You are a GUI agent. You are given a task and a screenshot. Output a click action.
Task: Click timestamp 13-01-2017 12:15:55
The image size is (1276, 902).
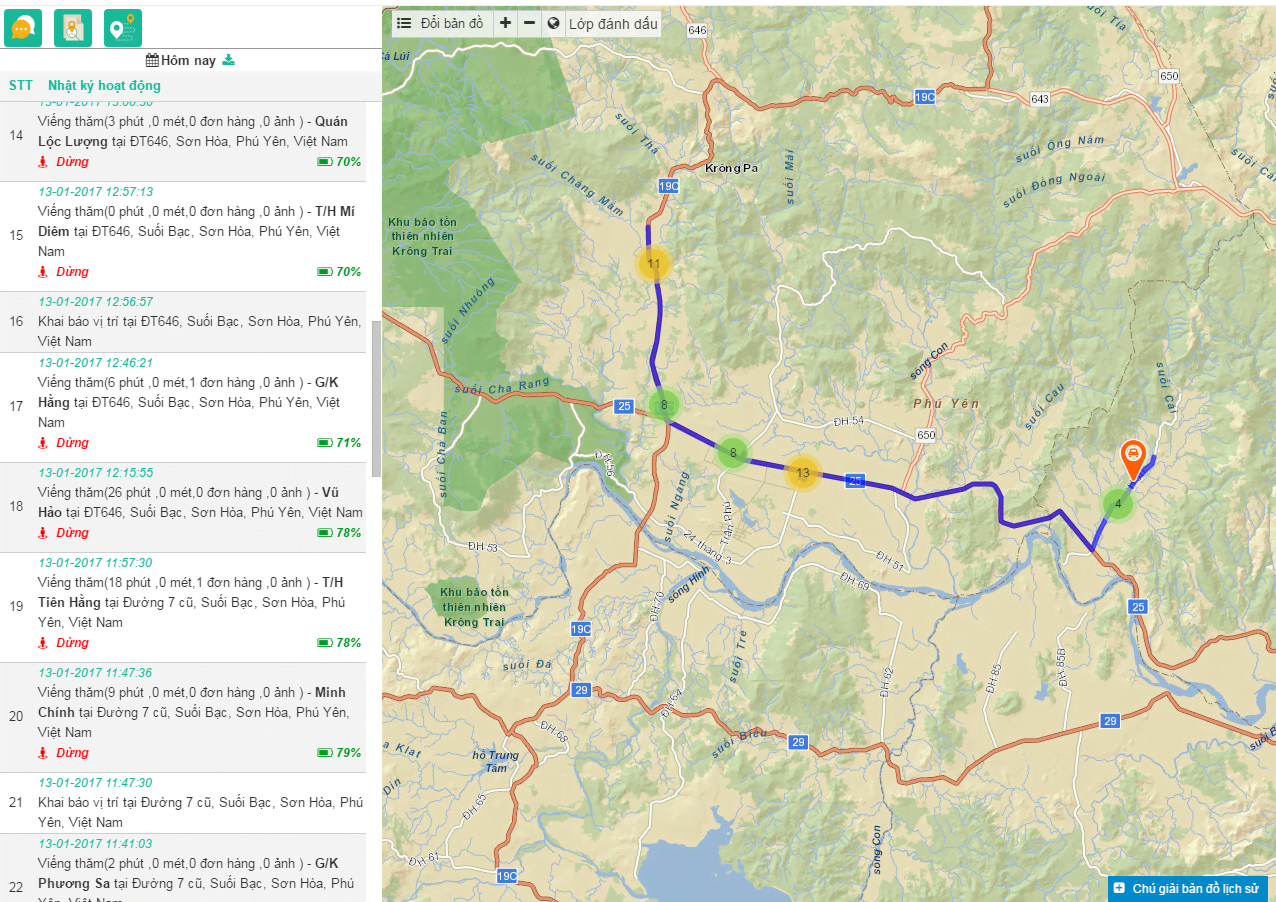coord(96,473)
